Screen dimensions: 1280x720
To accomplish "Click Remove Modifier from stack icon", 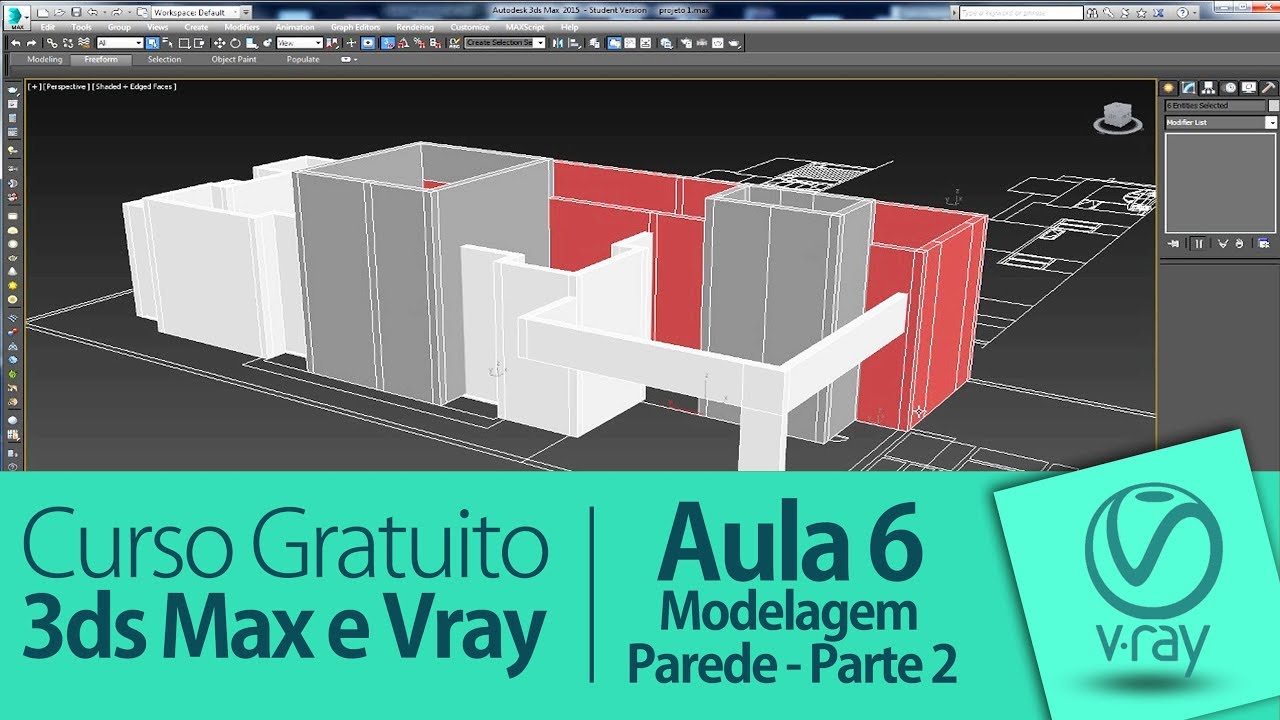I will (x=1239, y=244).
